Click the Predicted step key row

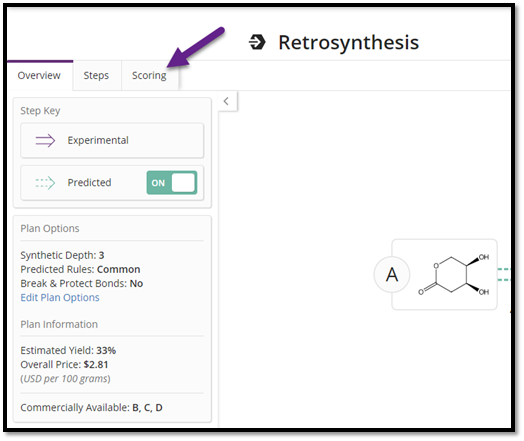(x=112, y=183)
